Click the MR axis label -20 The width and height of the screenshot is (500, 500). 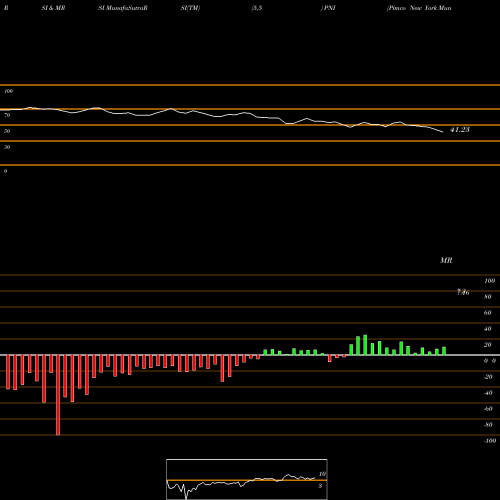[488, 377]
